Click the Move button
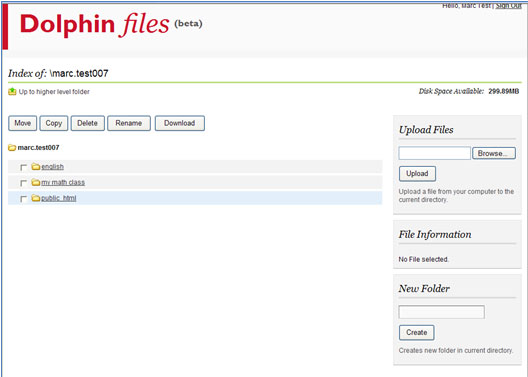This screenshot has height=377, width=528. [23, 123]
